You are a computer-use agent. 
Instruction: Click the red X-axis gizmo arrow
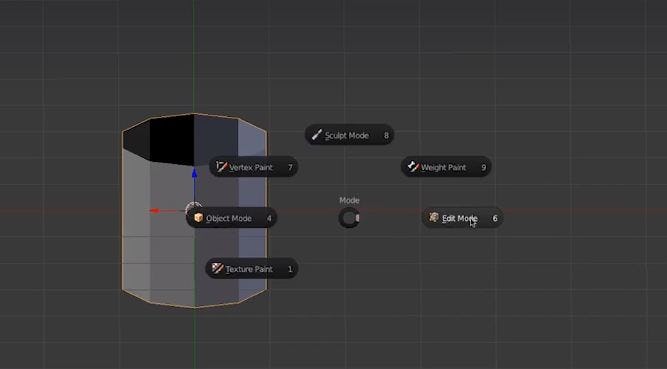tap(154, 211)
